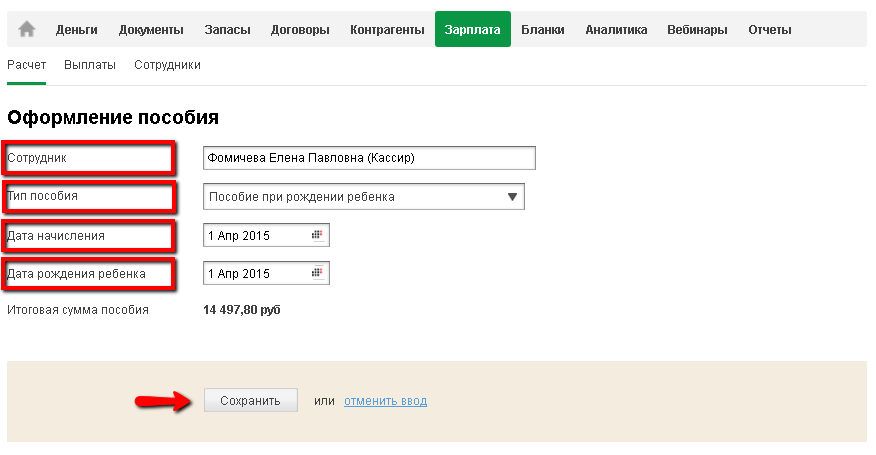
Task: Switch to the Выплаты subtab
Action: click(x=89, y=65)
